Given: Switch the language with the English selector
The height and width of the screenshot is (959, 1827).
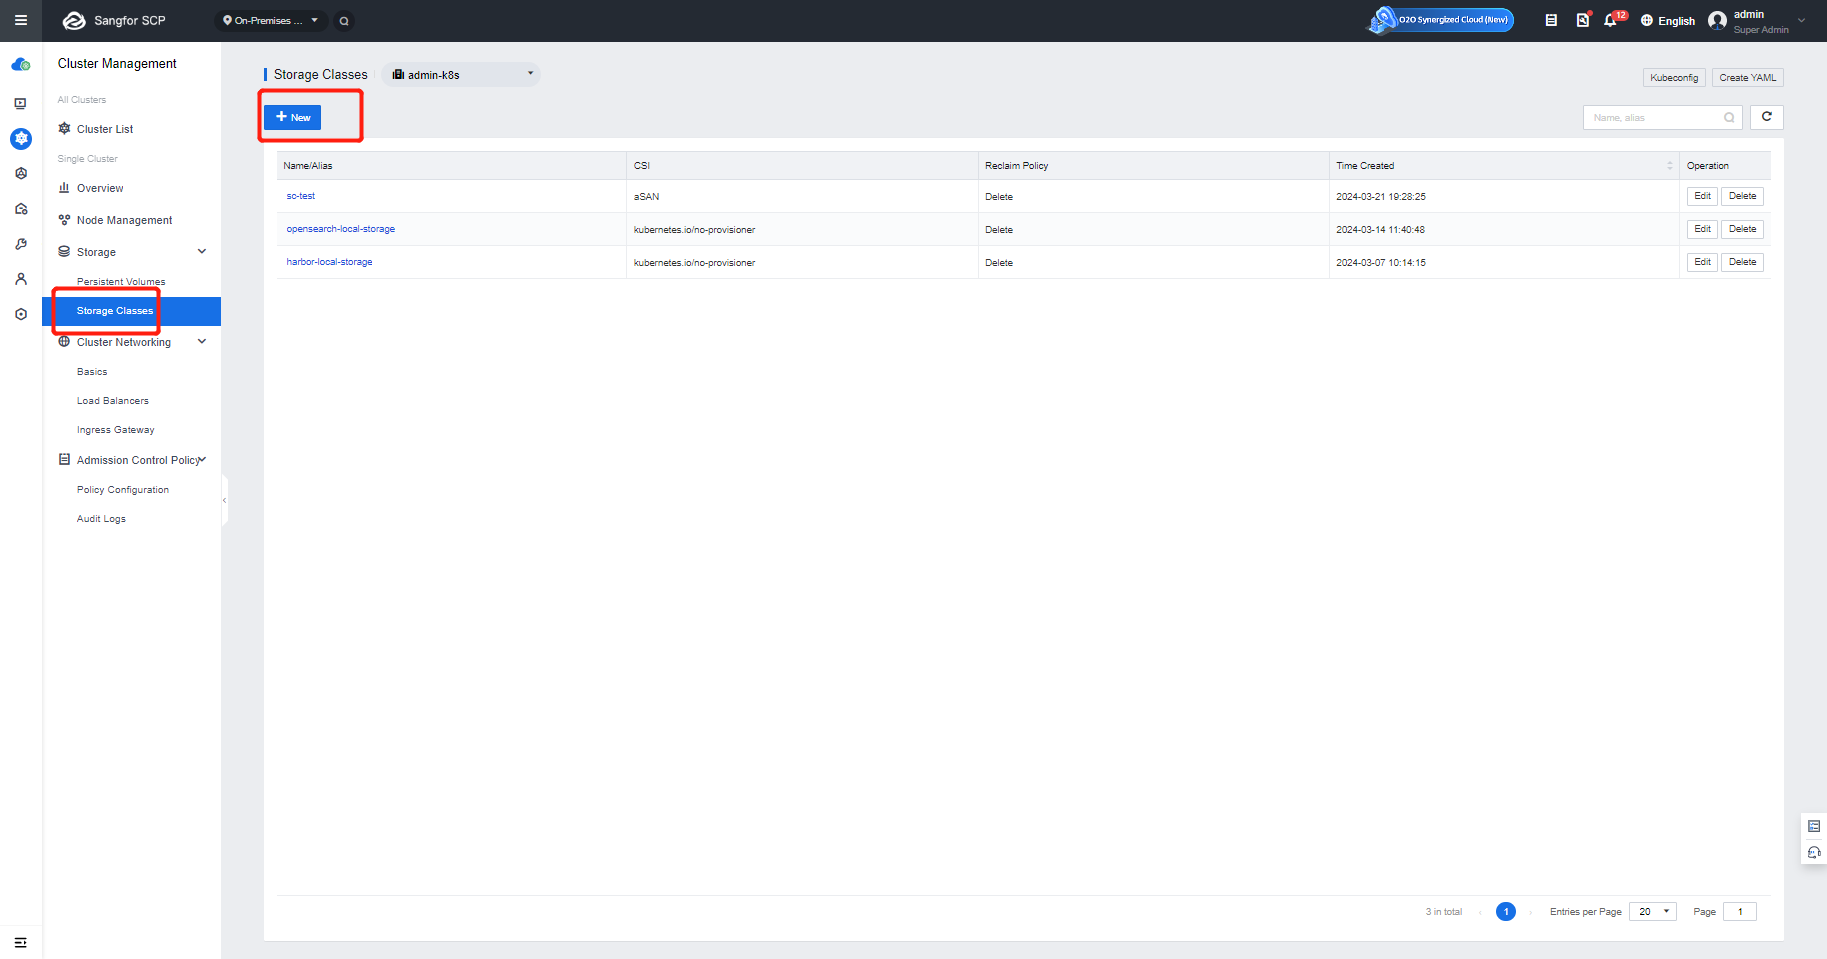Looking at the screenshot, I should (1668, 21).
